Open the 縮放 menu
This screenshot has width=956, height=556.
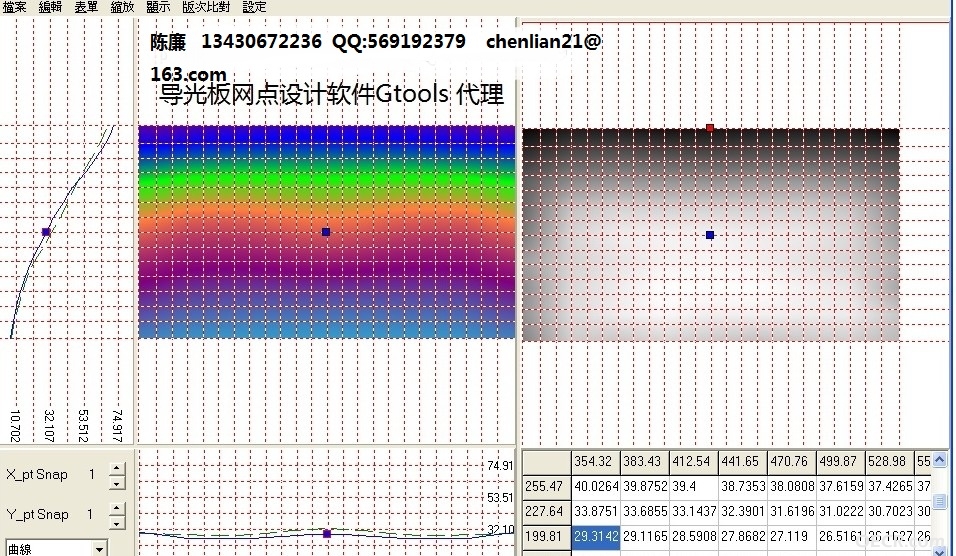click(x=122, y=7)
